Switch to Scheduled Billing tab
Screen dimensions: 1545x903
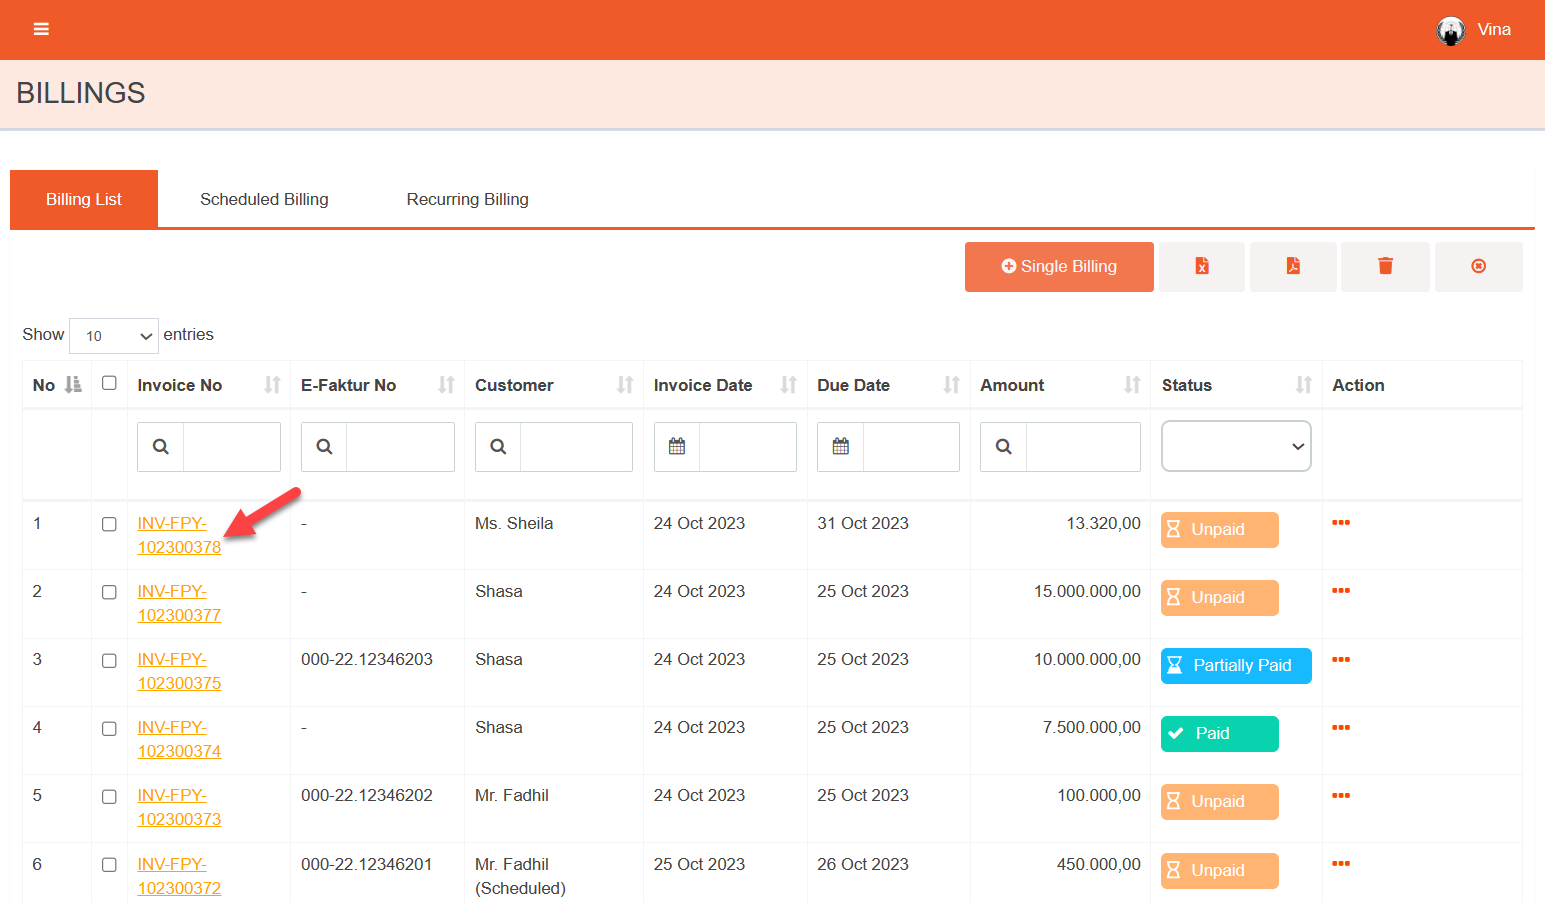click(x=264, y=199)
